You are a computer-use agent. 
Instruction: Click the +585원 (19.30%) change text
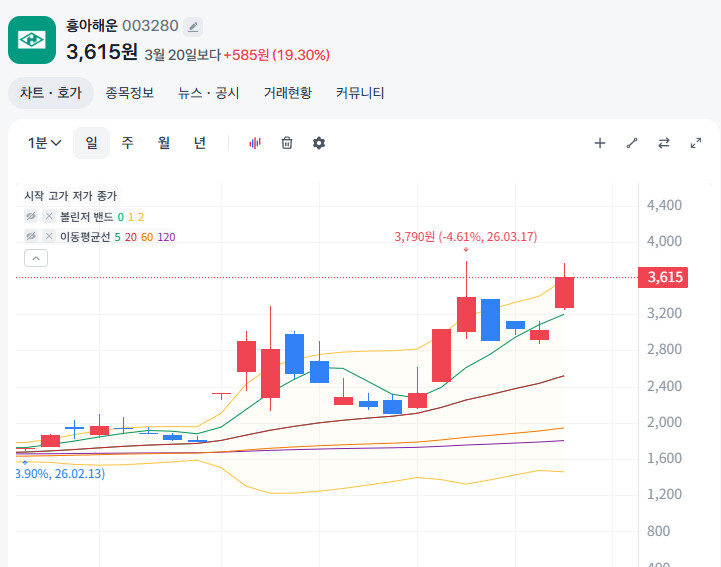(x=276, y=55)
